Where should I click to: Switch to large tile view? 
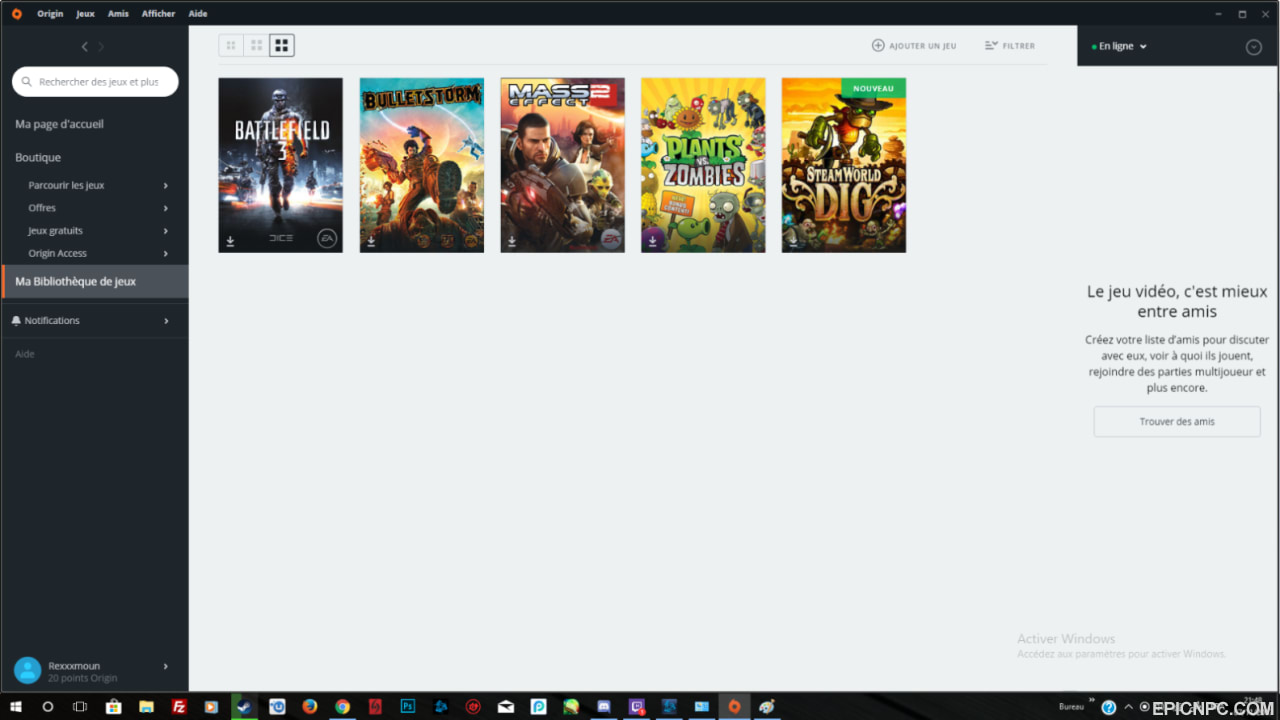pyautogui.click(x=282, y=45)
